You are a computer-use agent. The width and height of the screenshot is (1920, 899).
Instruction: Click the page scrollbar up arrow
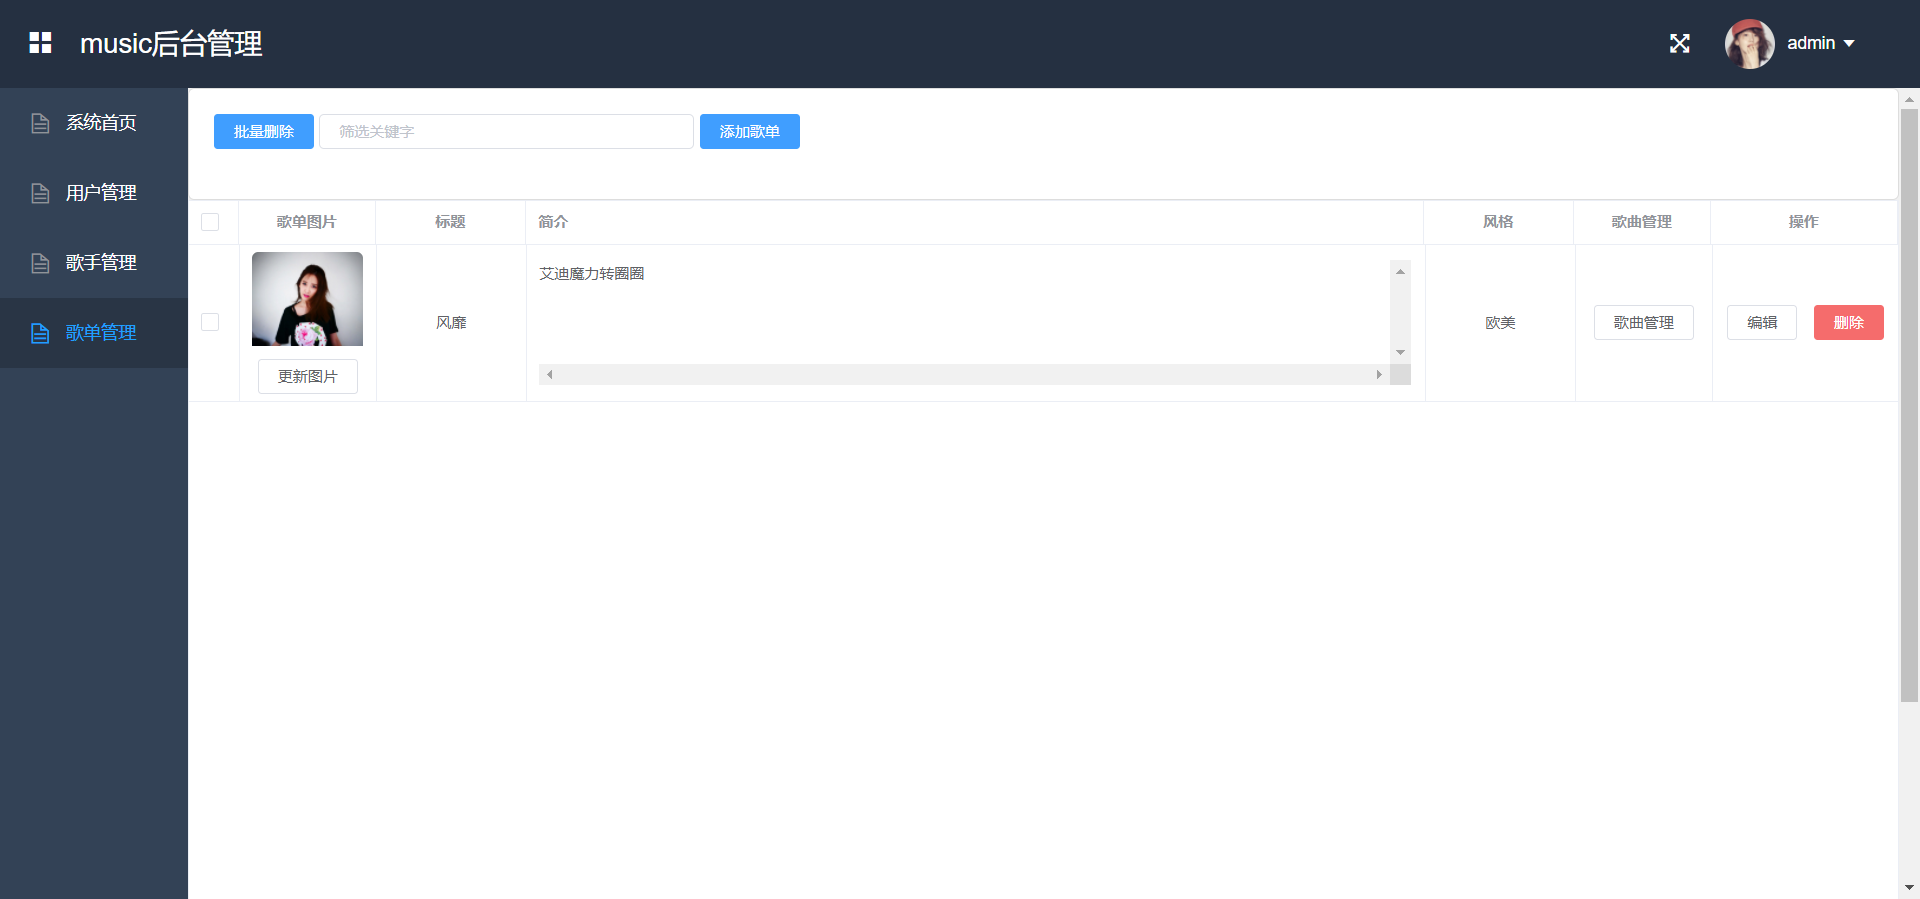pos(1909,99)
